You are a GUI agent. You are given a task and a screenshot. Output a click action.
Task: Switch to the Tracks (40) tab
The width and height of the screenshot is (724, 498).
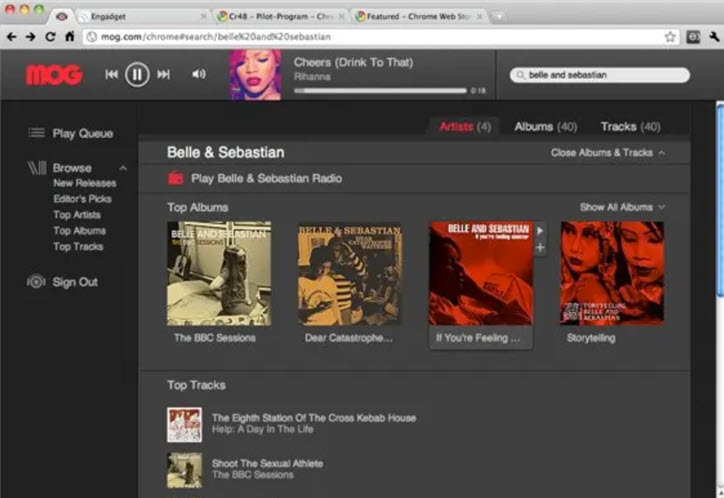(630, 127)
